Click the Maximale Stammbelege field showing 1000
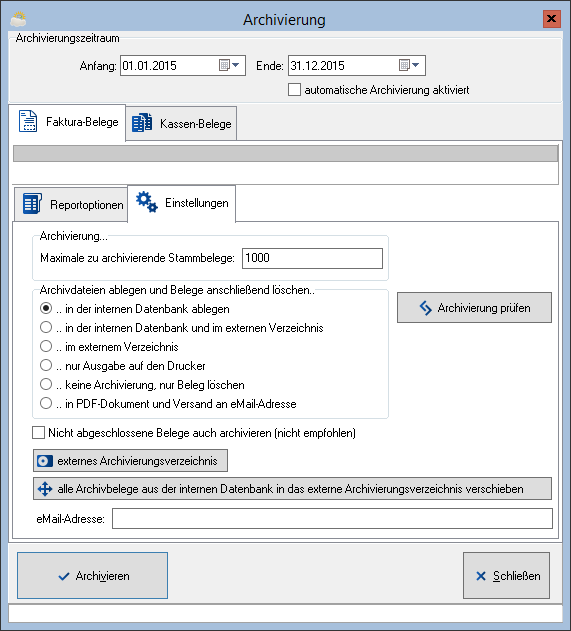Screen dimensions: 571x631 [312, 258]
